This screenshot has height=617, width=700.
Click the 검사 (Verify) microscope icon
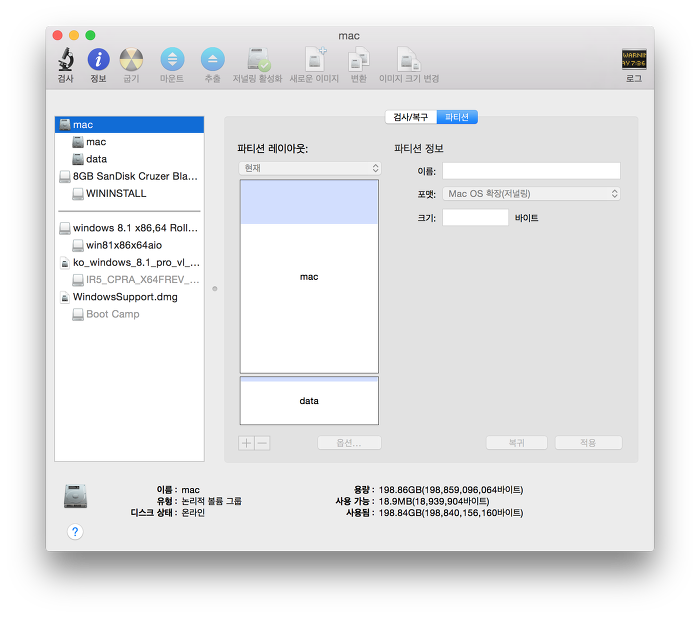click(x=66, y=59)
